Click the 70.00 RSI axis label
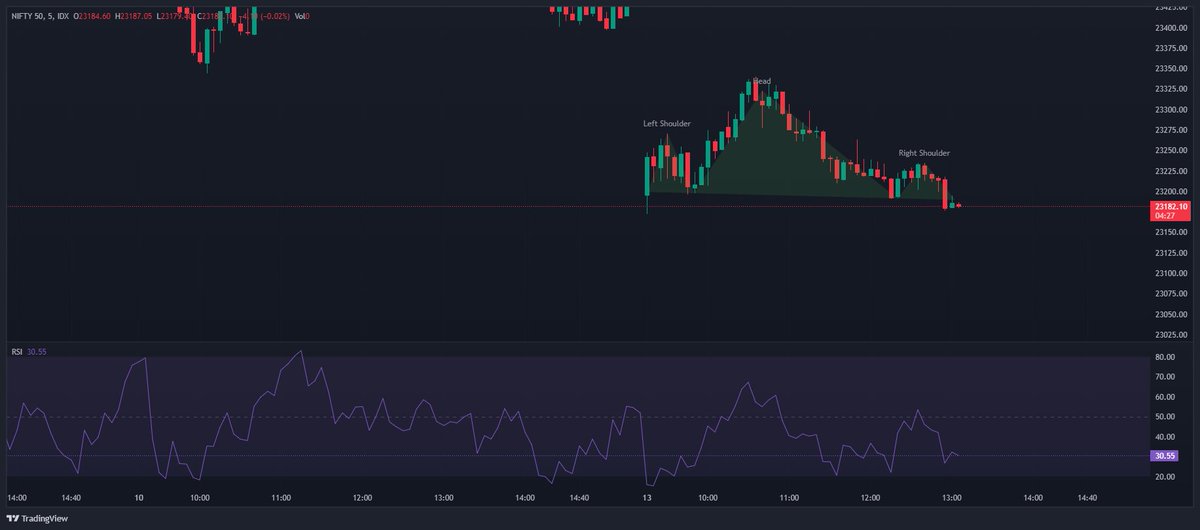 1163,377
